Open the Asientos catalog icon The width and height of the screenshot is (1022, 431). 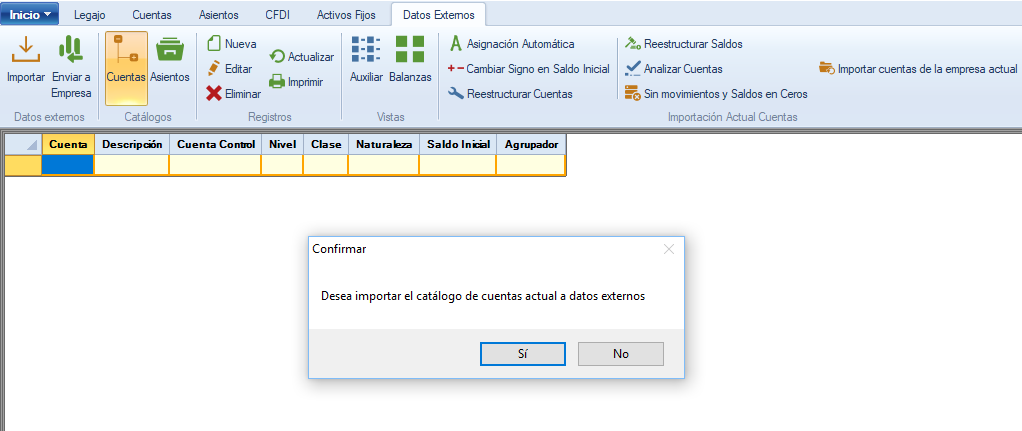[x=170, y=50]
